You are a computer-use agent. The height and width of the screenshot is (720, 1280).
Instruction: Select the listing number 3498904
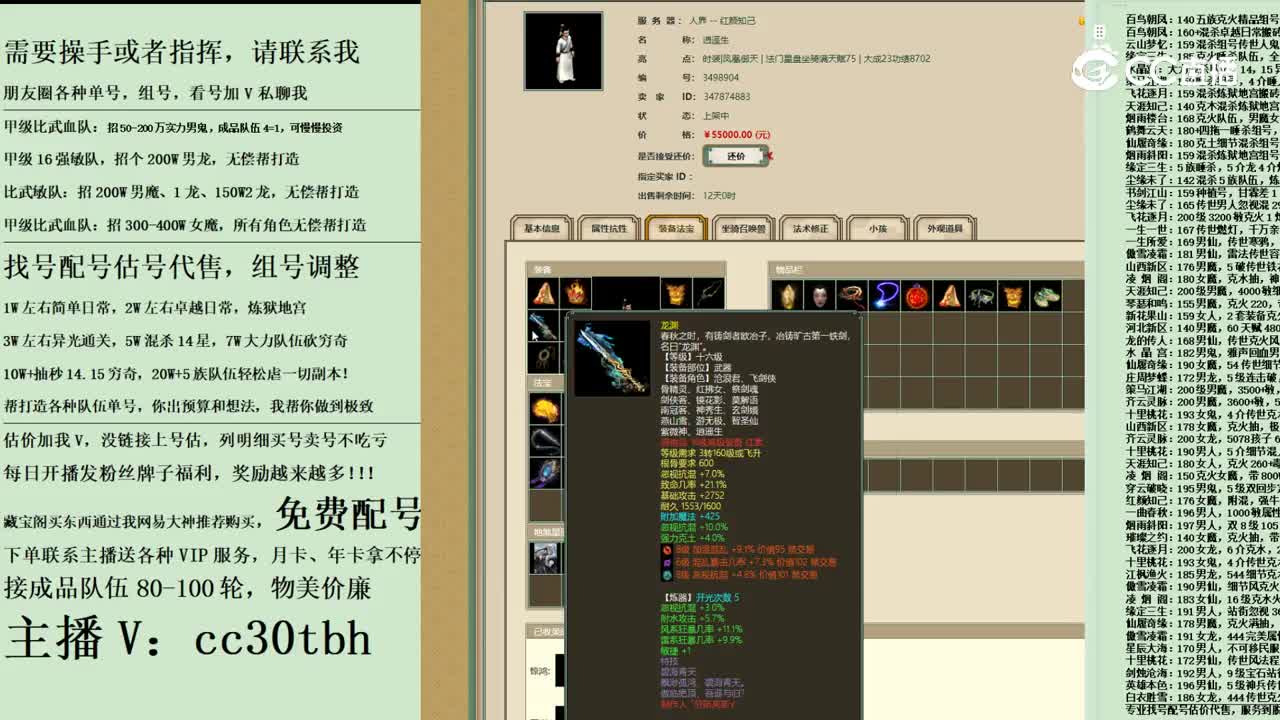721,77
